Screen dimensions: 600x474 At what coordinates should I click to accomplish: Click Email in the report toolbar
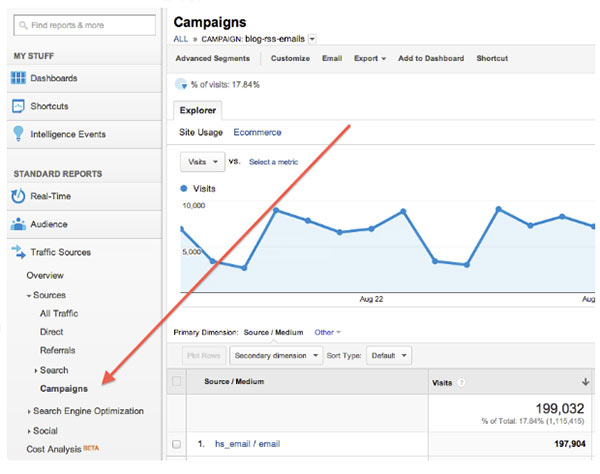coord(332,58)
